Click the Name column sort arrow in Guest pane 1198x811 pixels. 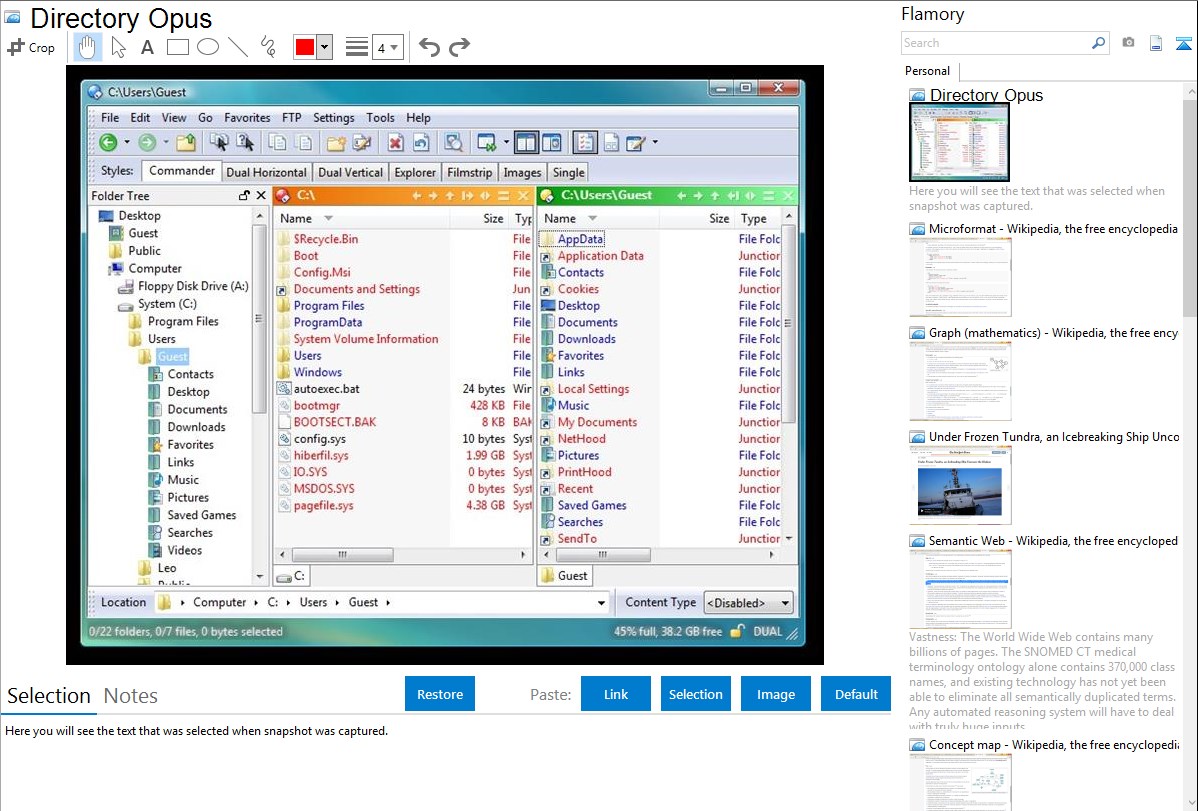(592, 219)
